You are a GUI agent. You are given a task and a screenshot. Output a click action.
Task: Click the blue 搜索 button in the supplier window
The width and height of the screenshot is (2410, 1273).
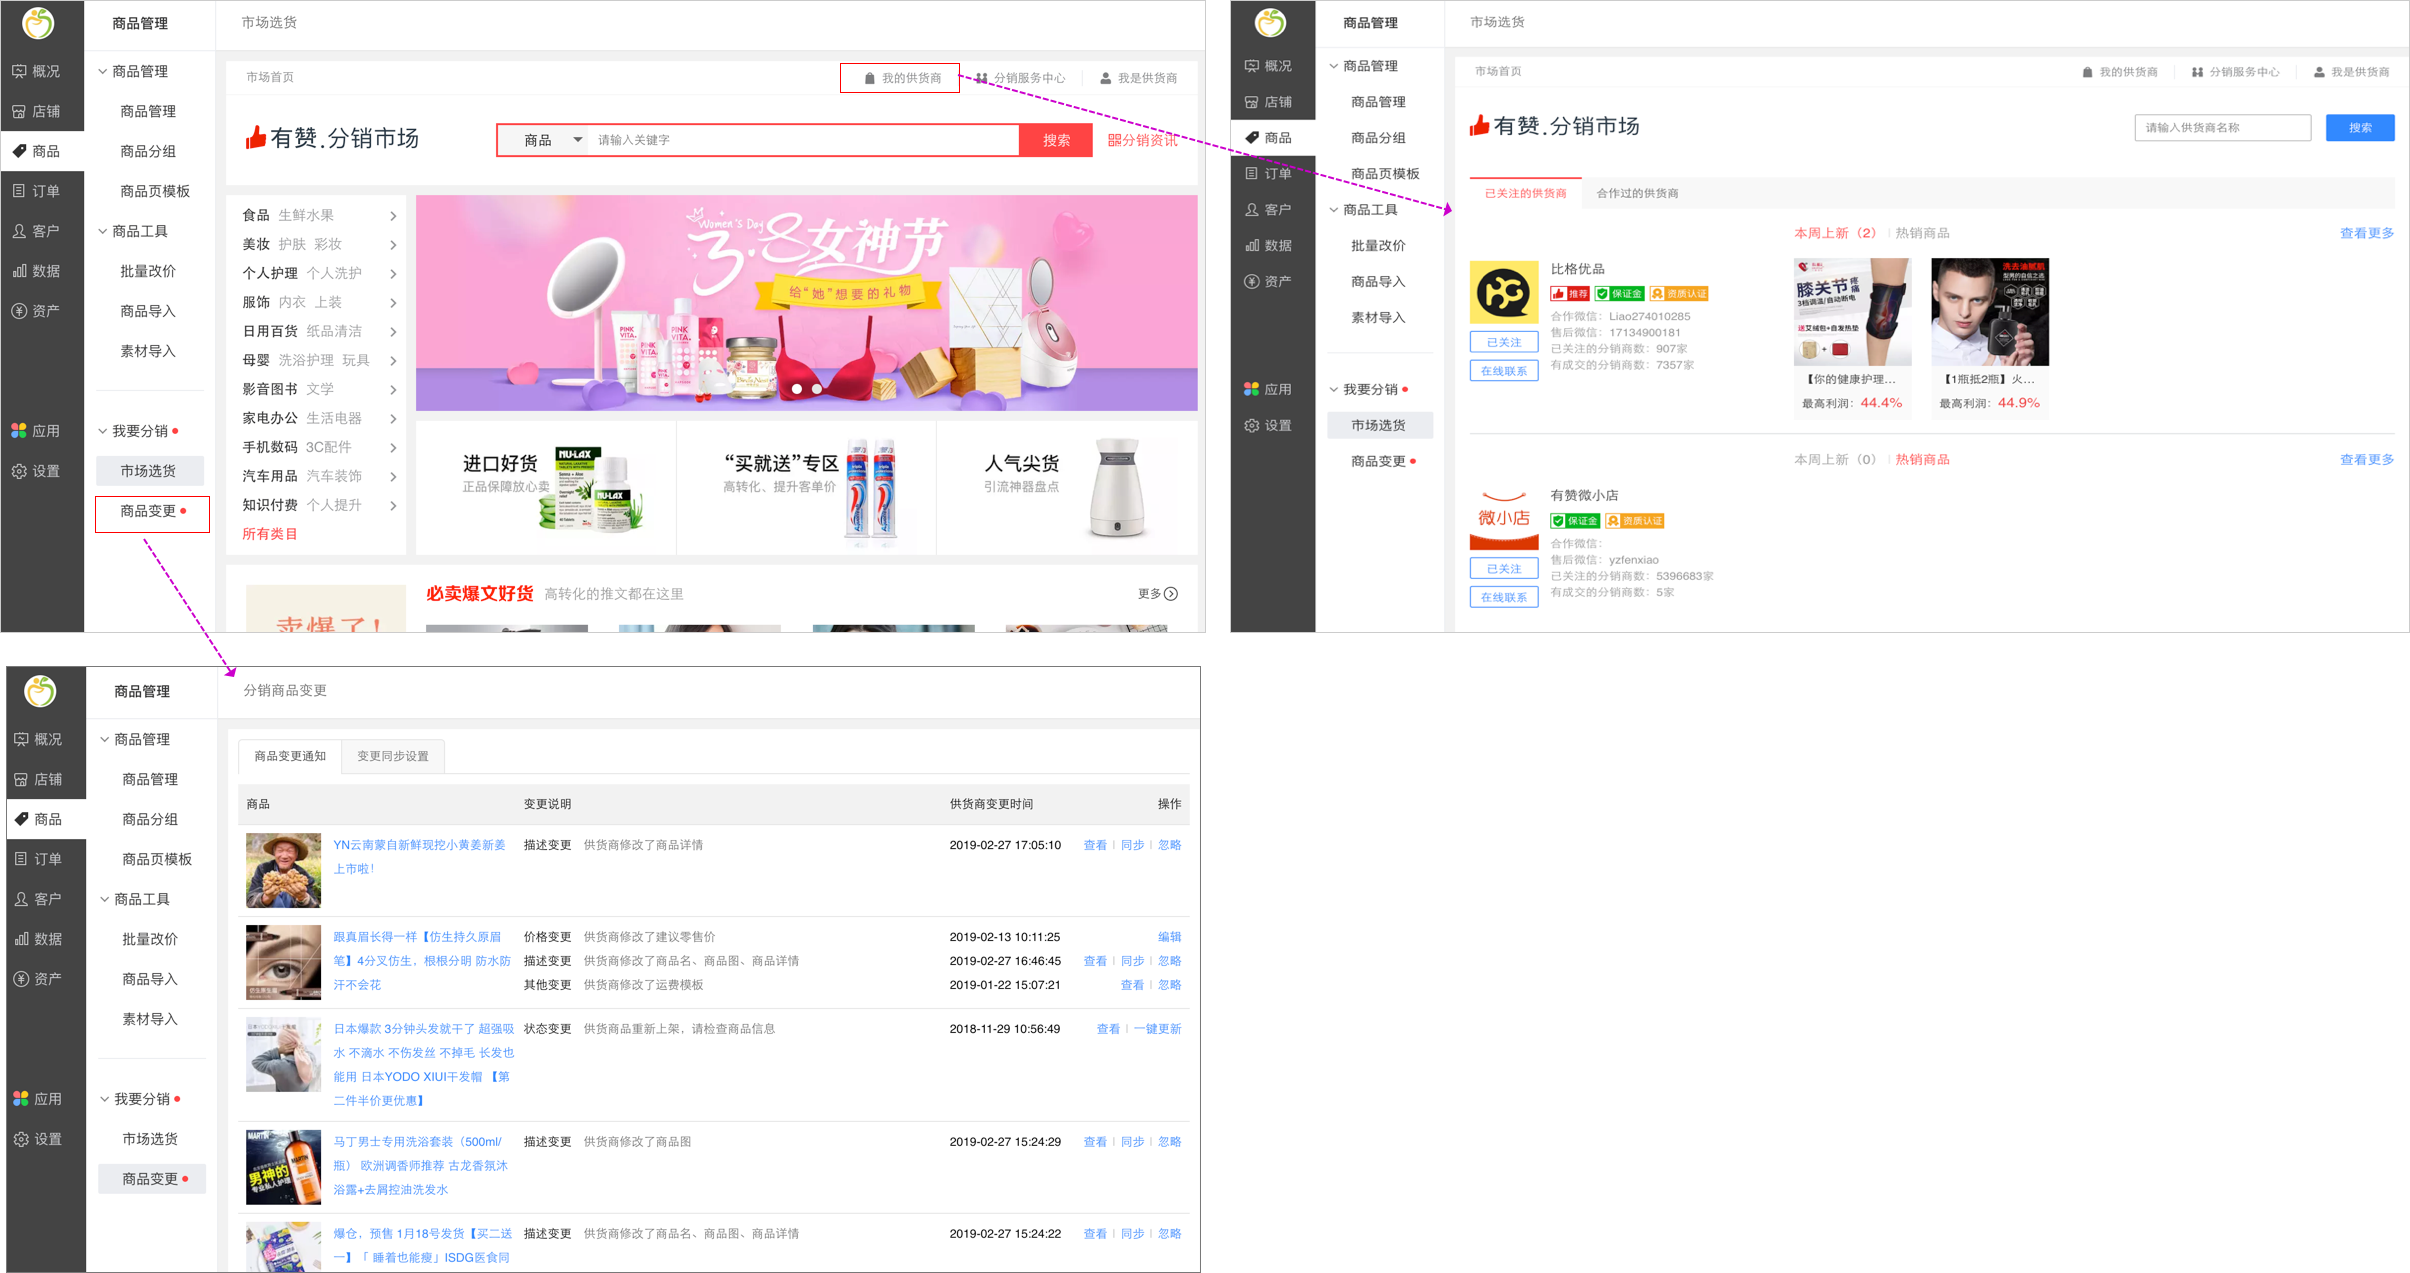(2360, 128)
